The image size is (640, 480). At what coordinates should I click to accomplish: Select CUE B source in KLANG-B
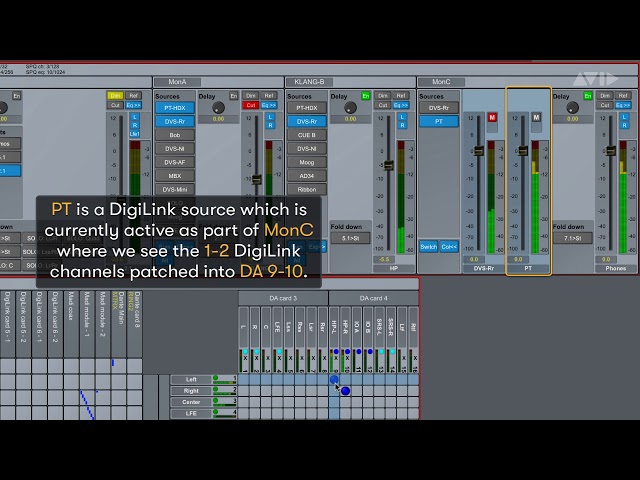[307, 135]
